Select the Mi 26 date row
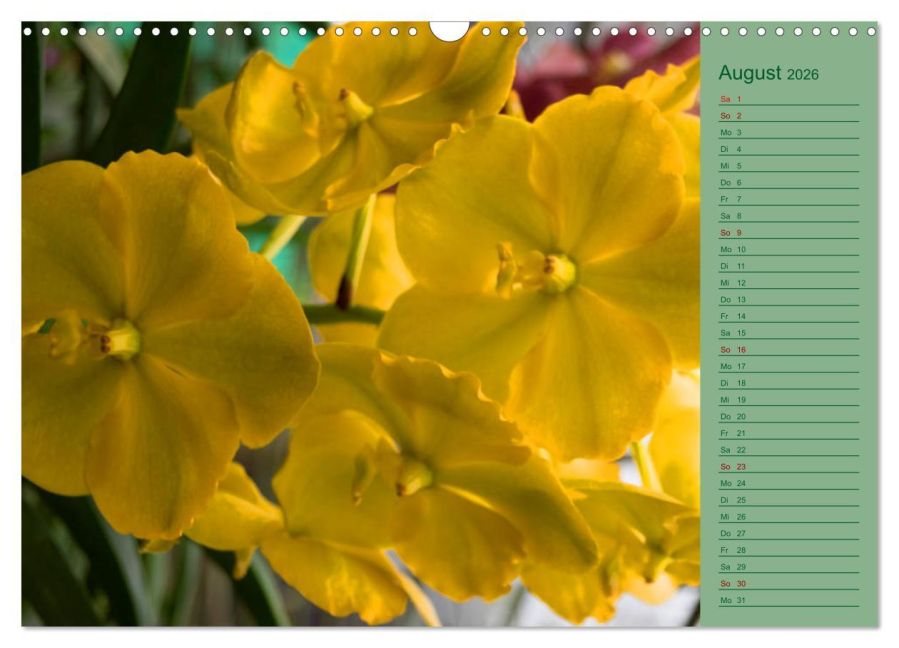The image size is (899, 648). [788, 517]
